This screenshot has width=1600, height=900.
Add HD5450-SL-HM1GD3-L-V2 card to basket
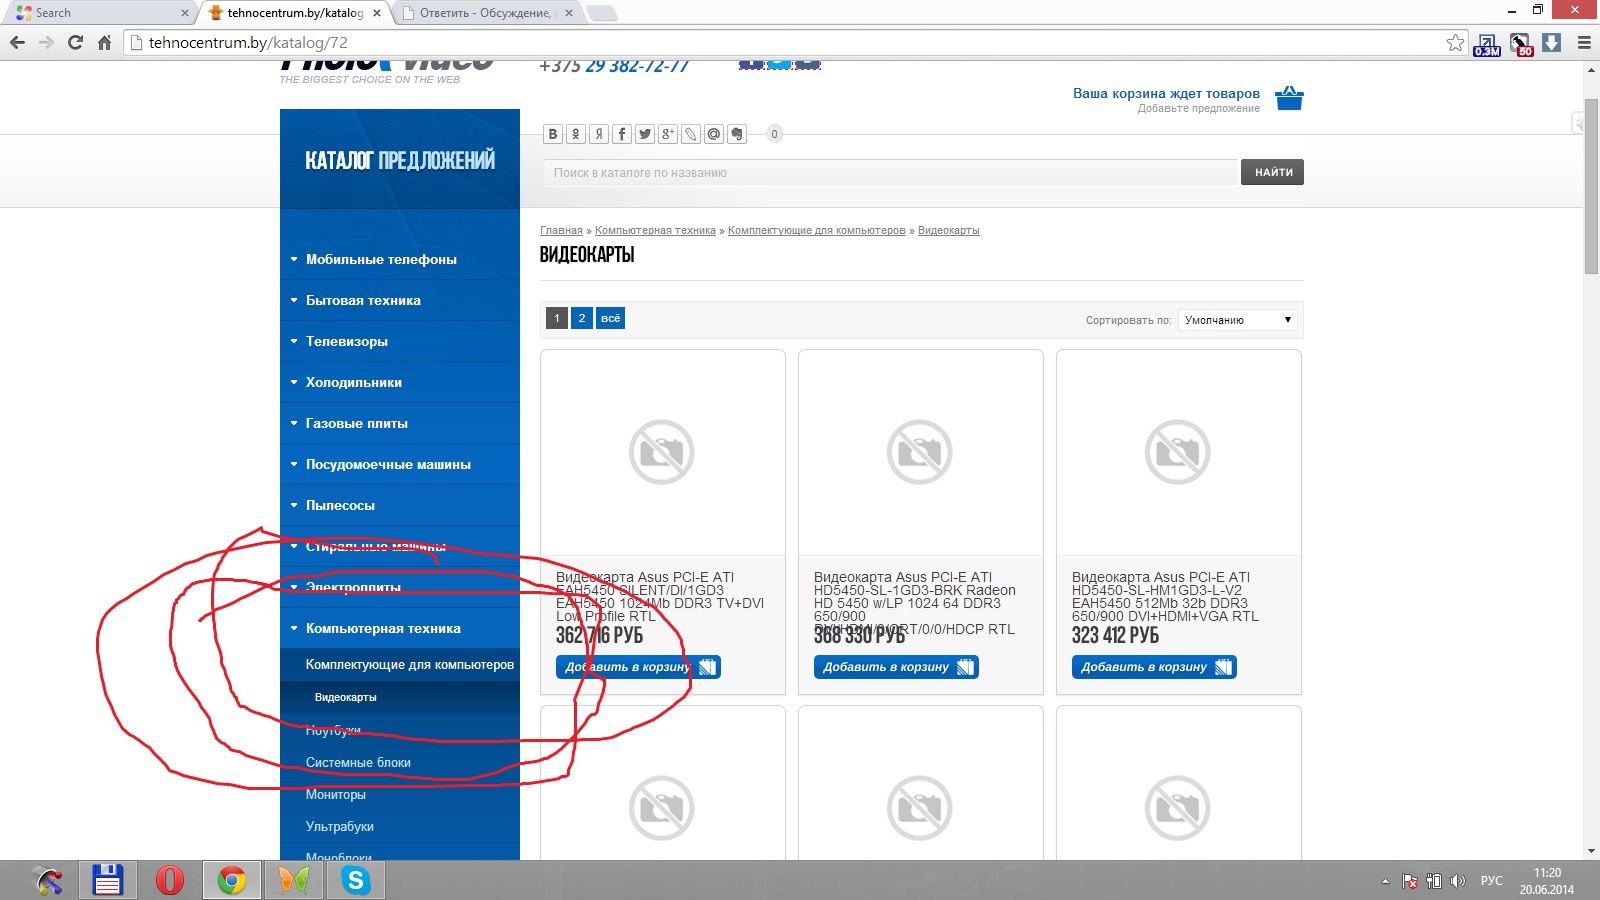[1154, 667]
